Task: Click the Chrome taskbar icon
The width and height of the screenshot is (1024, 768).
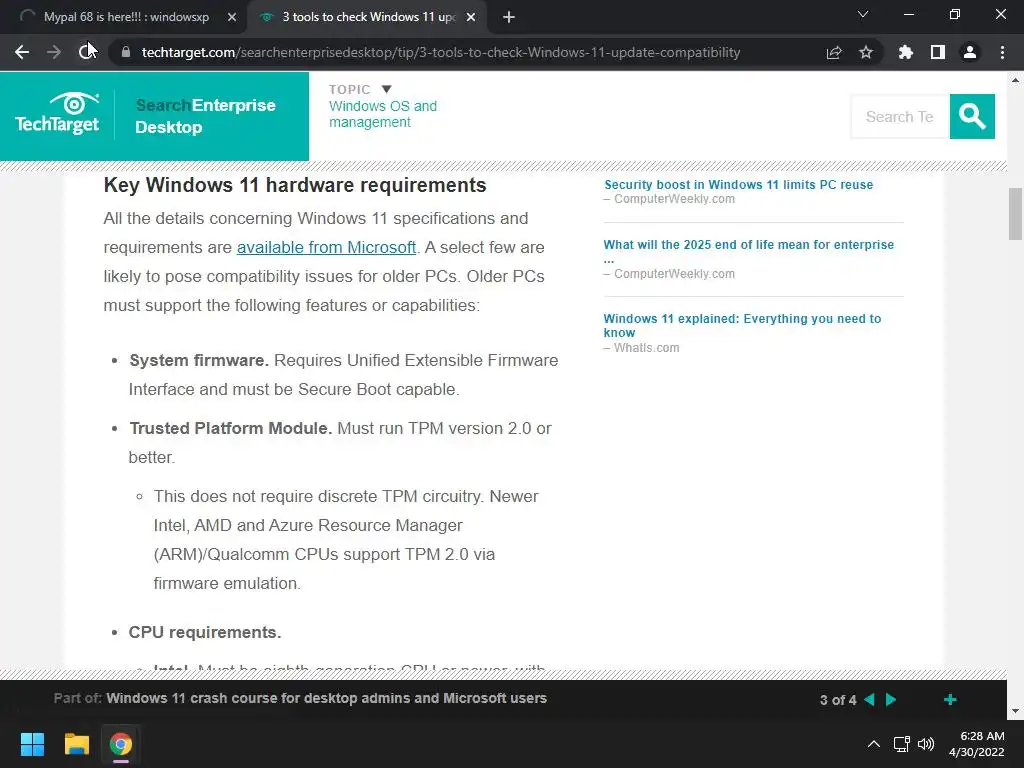Action: 121,744
